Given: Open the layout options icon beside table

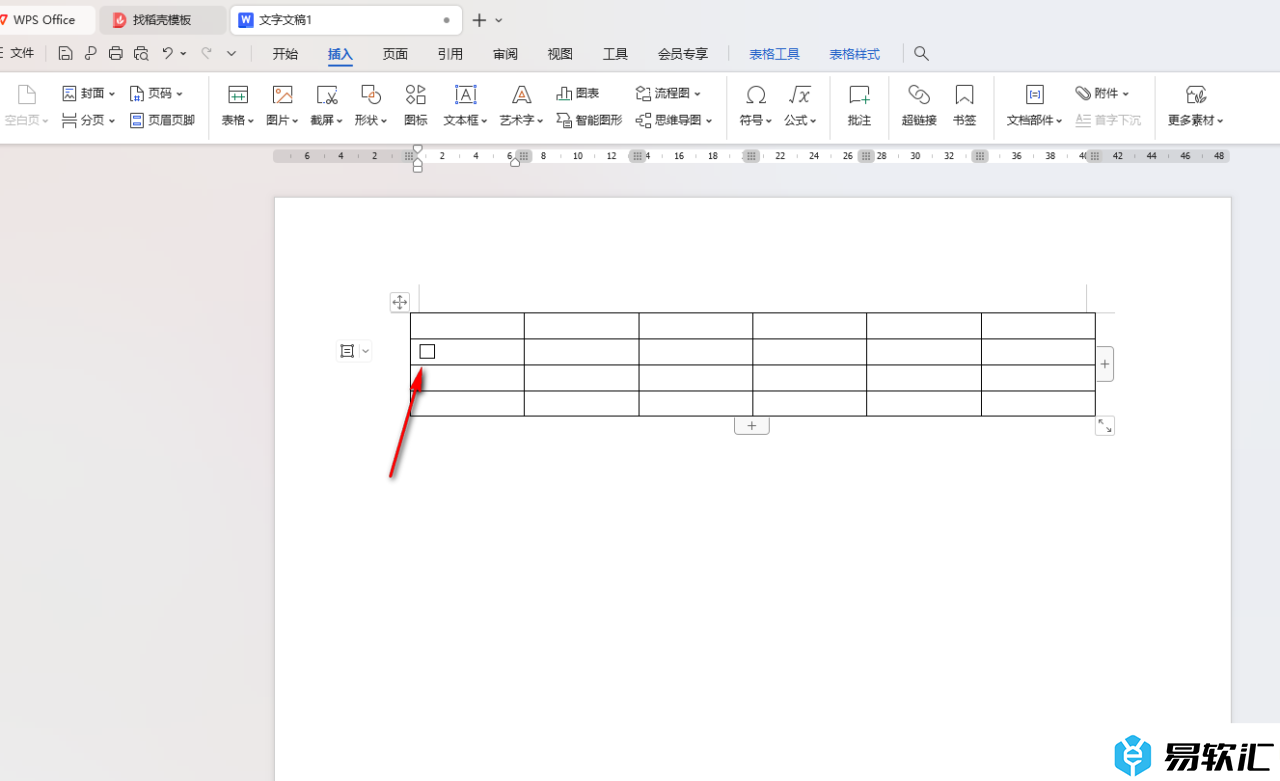Looking at the screenshot, I should click(347, 351).
